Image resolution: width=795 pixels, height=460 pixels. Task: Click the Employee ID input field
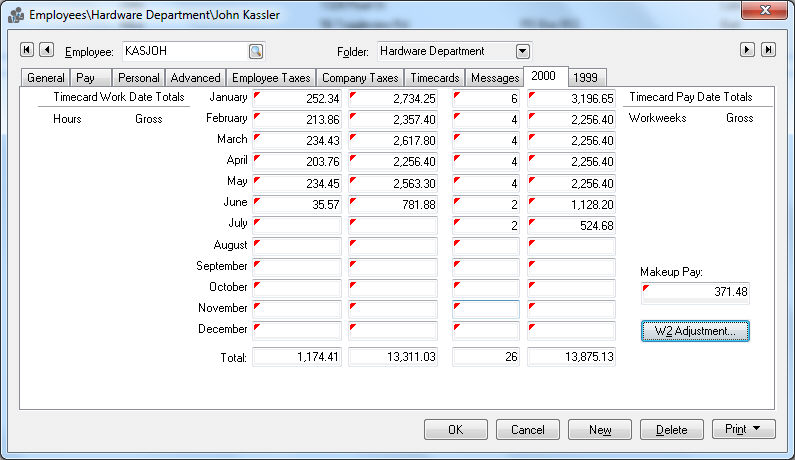coord(183,51)
